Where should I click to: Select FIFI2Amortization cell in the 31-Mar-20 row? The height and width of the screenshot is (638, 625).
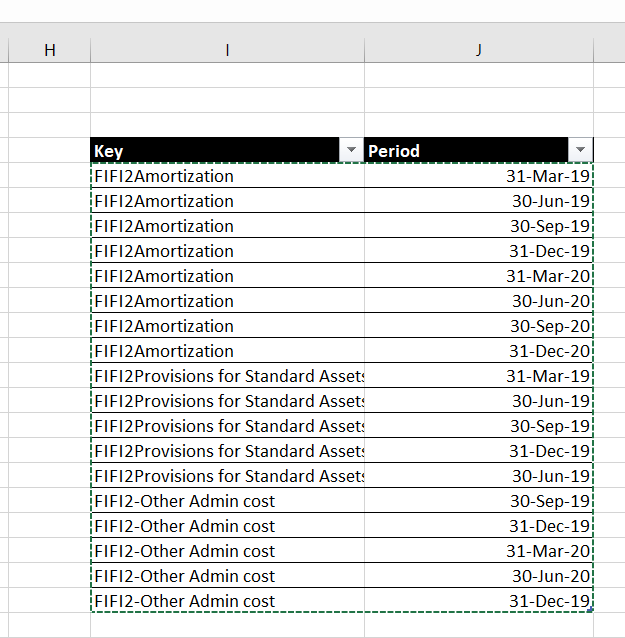coord(227,276)
